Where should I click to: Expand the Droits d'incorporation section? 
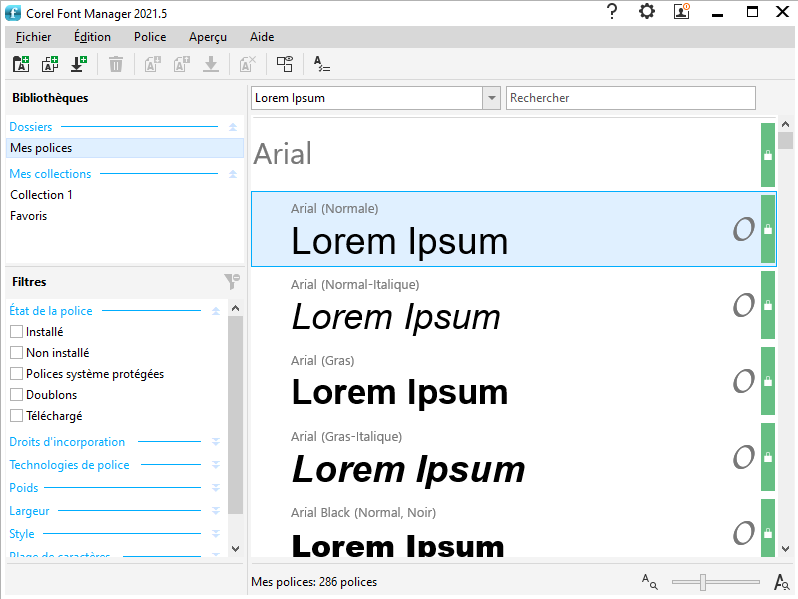[215, 442]
